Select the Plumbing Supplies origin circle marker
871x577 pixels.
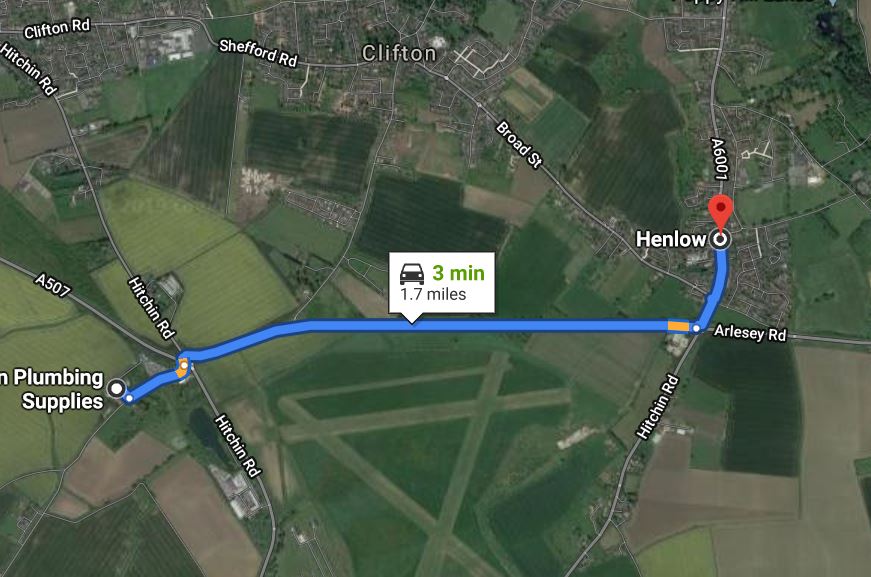click(117, 388)
